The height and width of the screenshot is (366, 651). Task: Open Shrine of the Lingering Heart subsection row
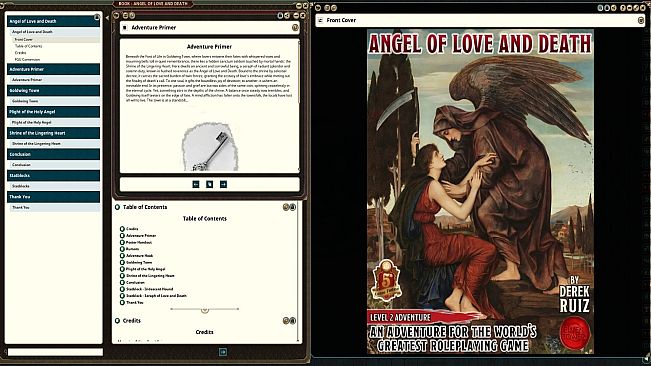pos(55,144)
